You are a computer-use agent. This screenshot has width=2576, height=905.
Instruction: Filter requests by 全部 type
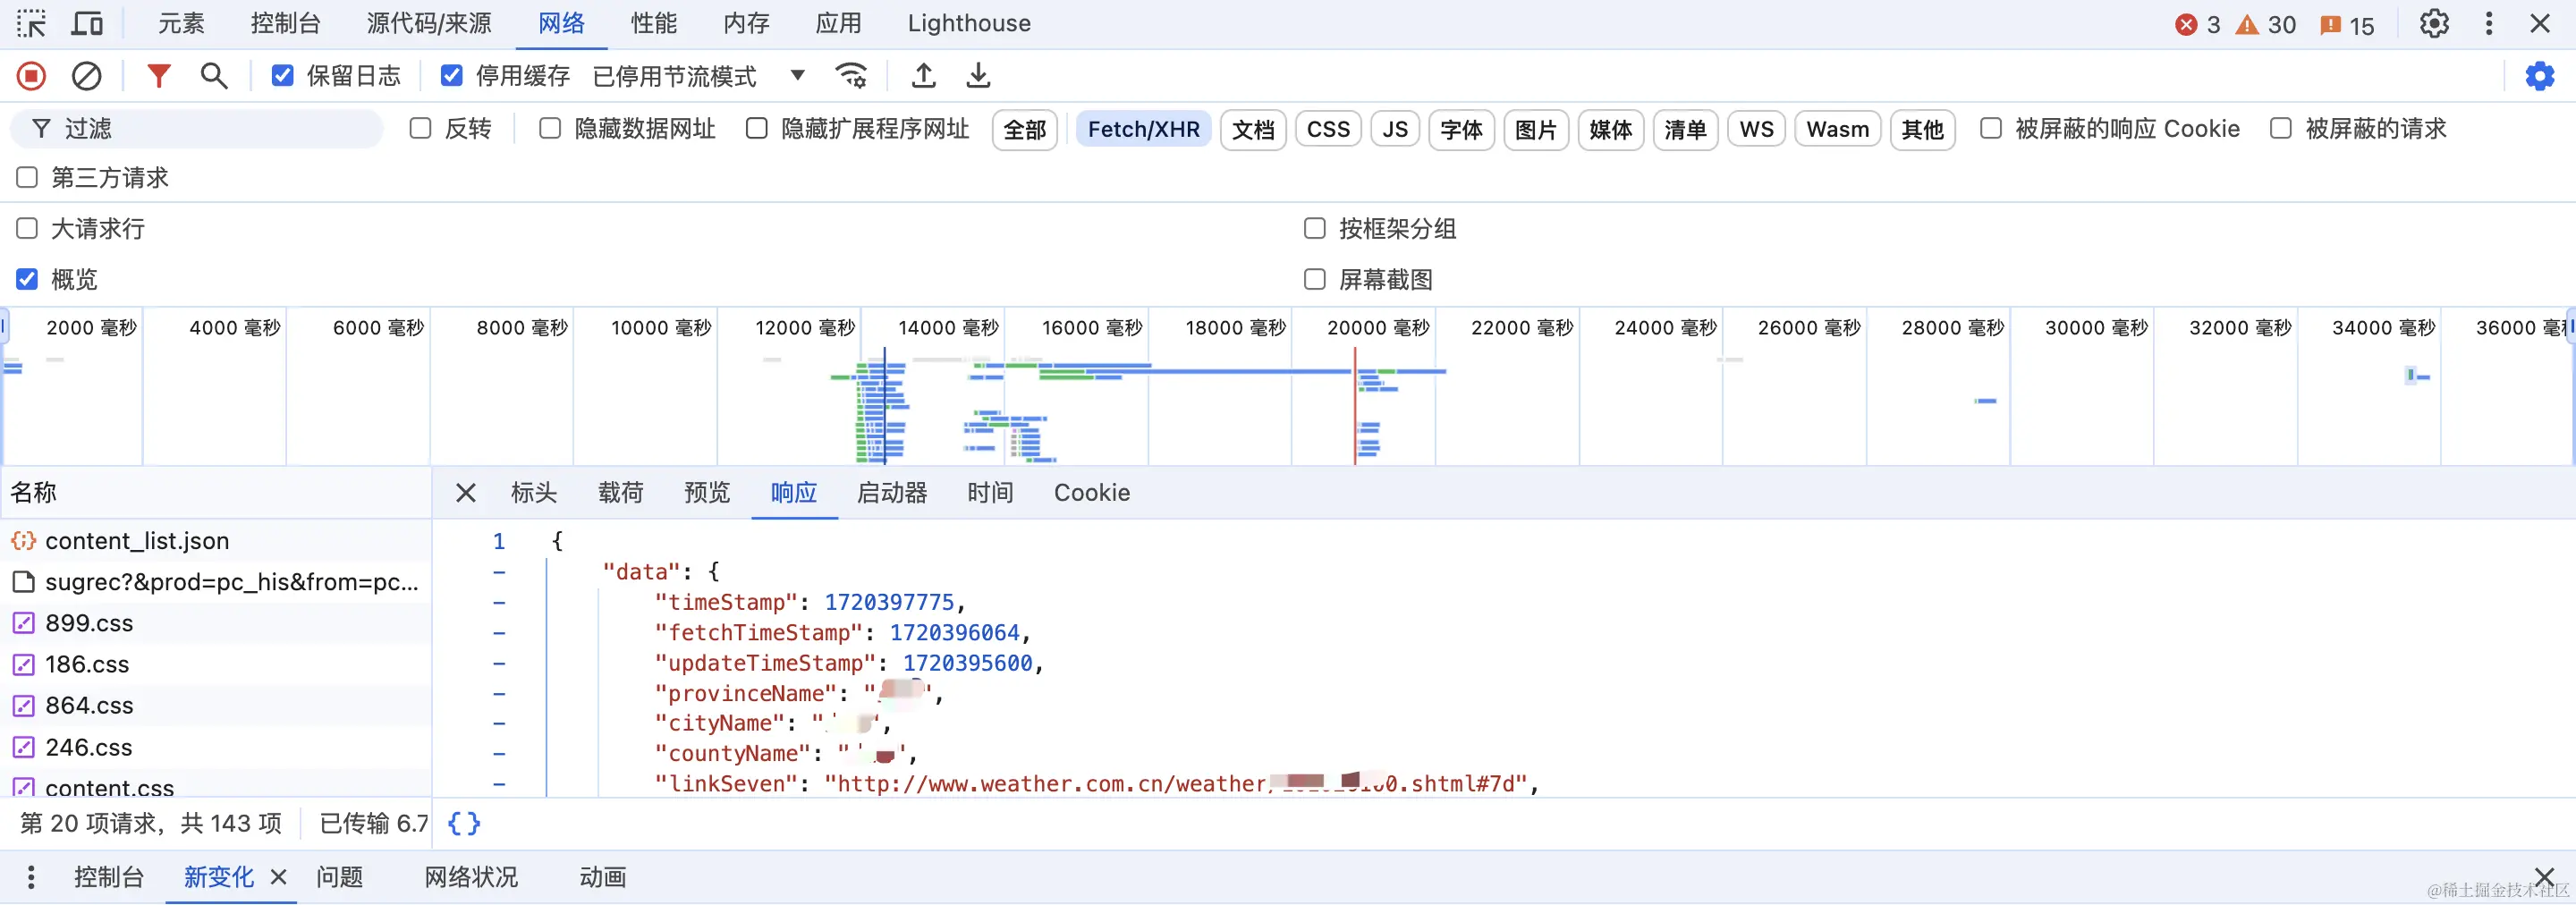tap(1024, 130)
